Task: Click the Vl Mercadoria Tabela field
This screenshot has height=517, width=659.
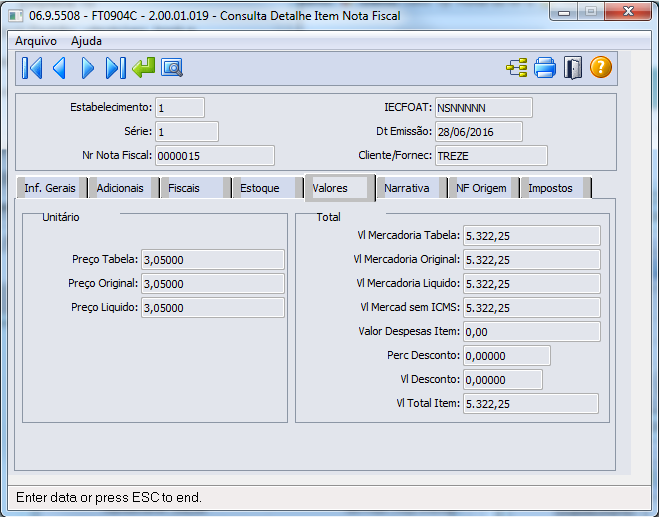Action: click(x=532, y=235)
